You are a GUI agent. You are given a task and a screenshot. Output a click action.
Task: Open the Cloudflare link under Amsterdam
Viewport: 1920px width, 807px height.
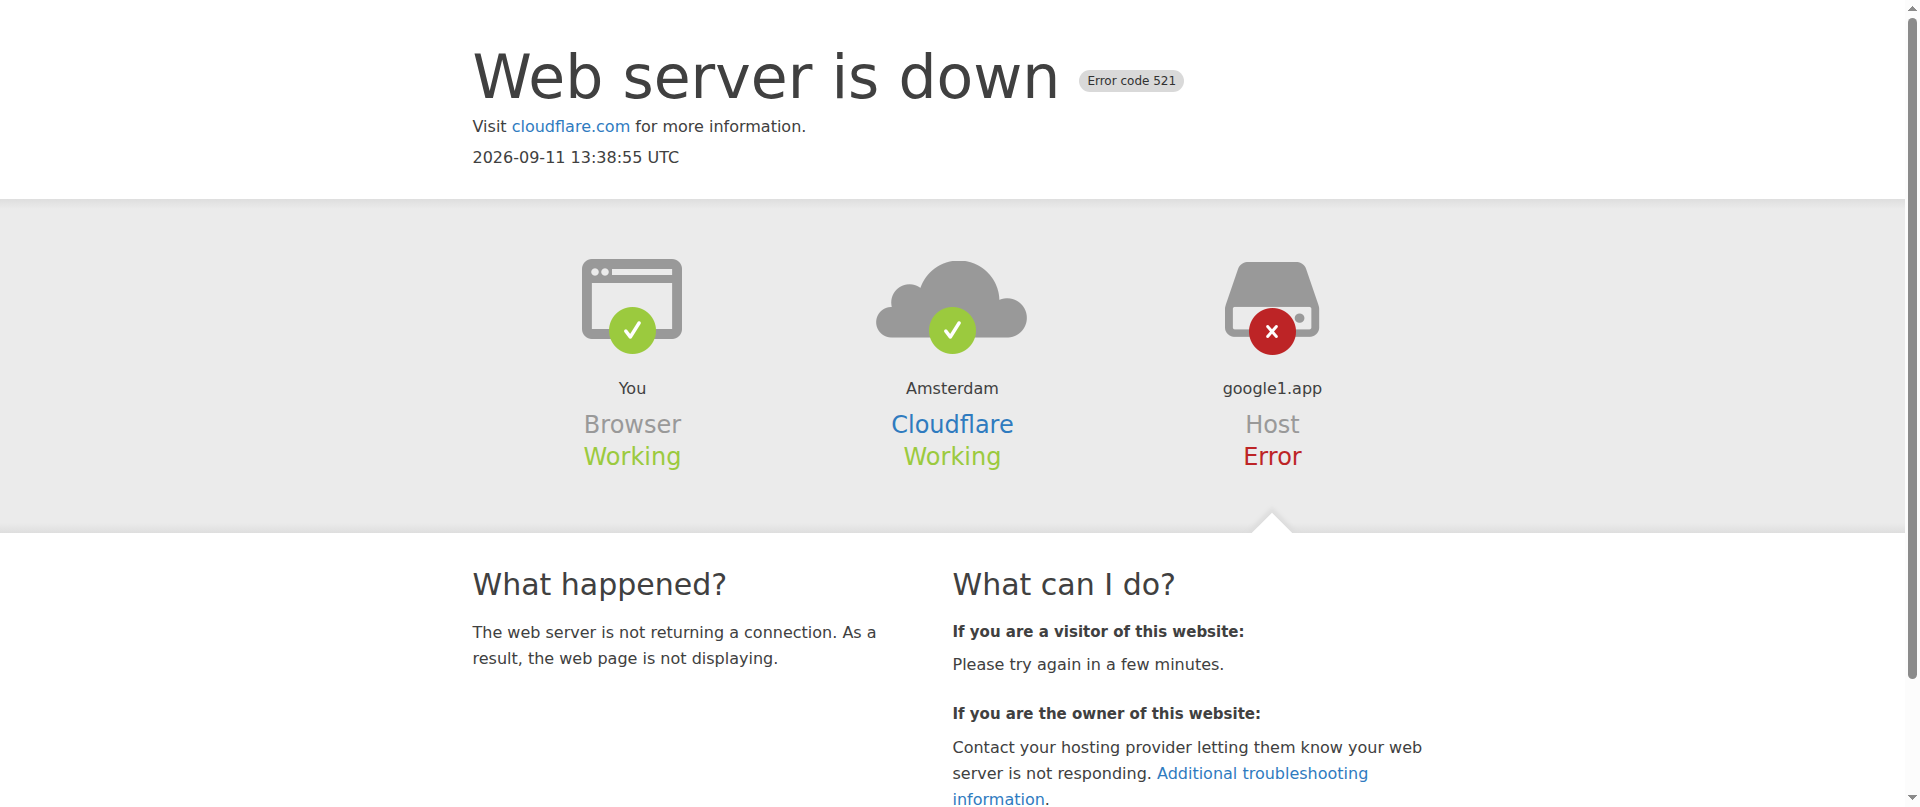click(952, 424)
